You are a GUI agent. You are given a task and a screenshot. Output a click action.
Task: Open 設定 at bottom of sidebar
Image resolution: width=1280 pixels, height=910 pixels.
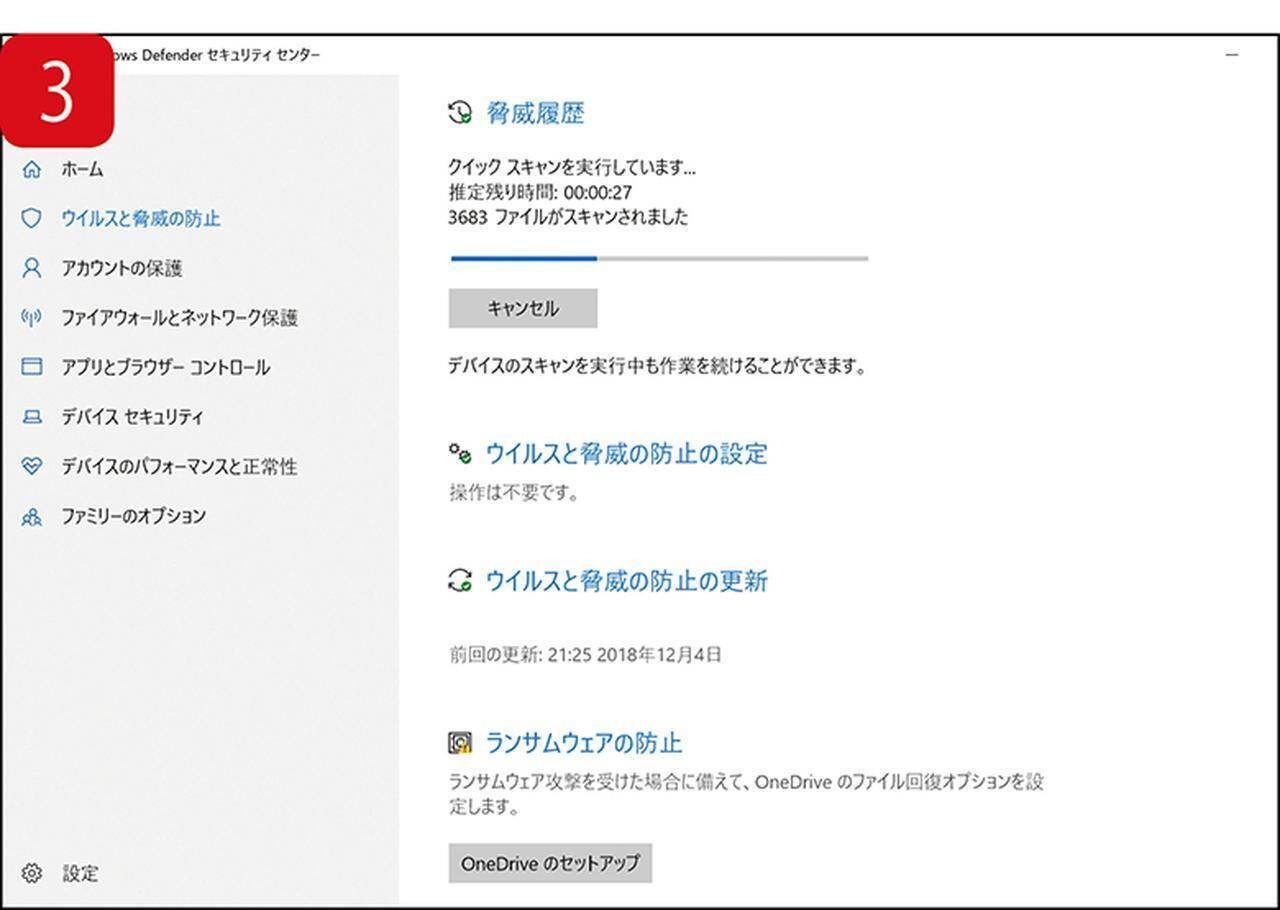[x=81, y=873]
